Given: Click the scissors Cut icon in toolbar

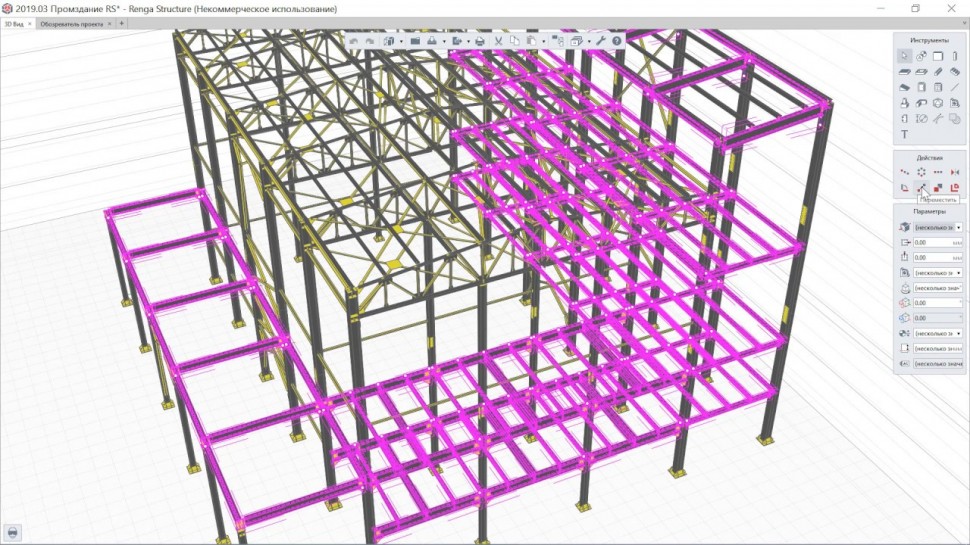Looking at the screenshot, I should [497, 41].
